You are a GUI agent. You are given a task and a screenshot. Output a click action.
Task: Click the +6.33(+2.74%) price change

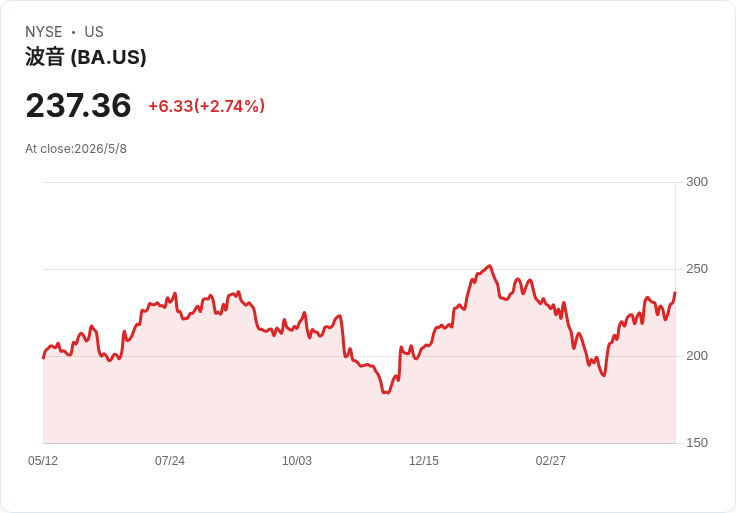click(207, 106)
